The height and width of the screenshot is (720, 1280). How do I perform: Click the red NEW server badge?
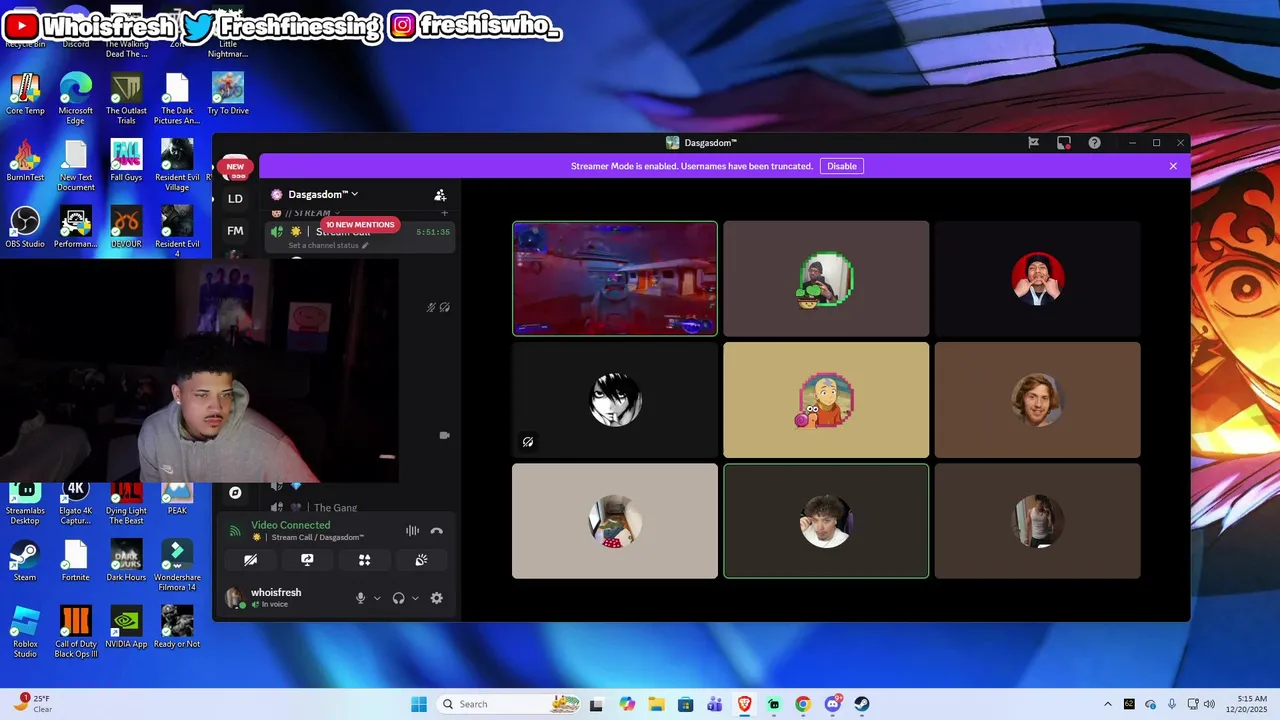(235, 167)
